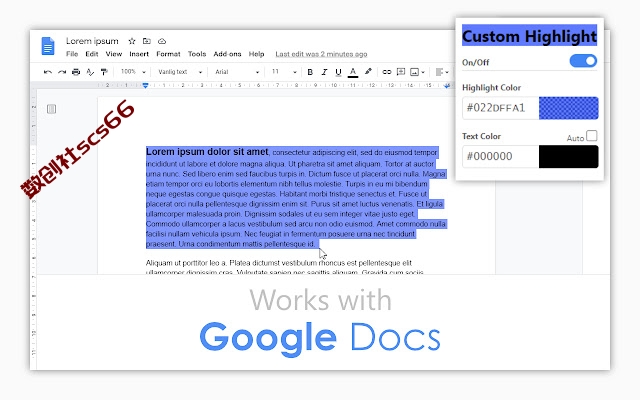
Task: Open the Tools menu
Action: click(197, 54)
